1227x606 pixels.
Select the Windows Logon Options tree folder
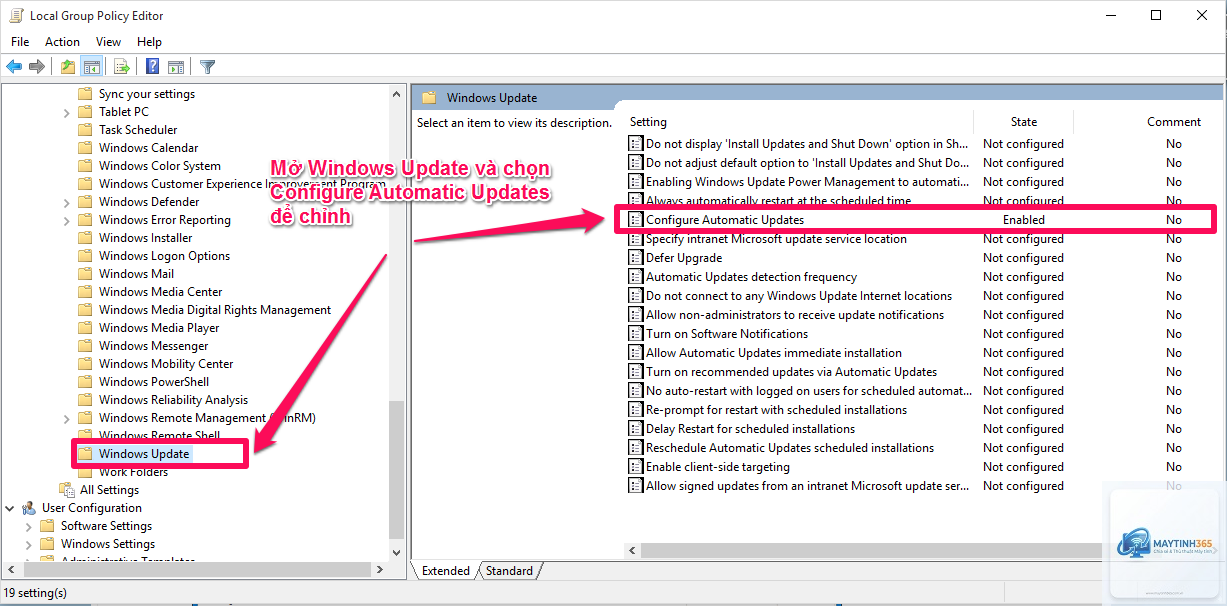164,256
